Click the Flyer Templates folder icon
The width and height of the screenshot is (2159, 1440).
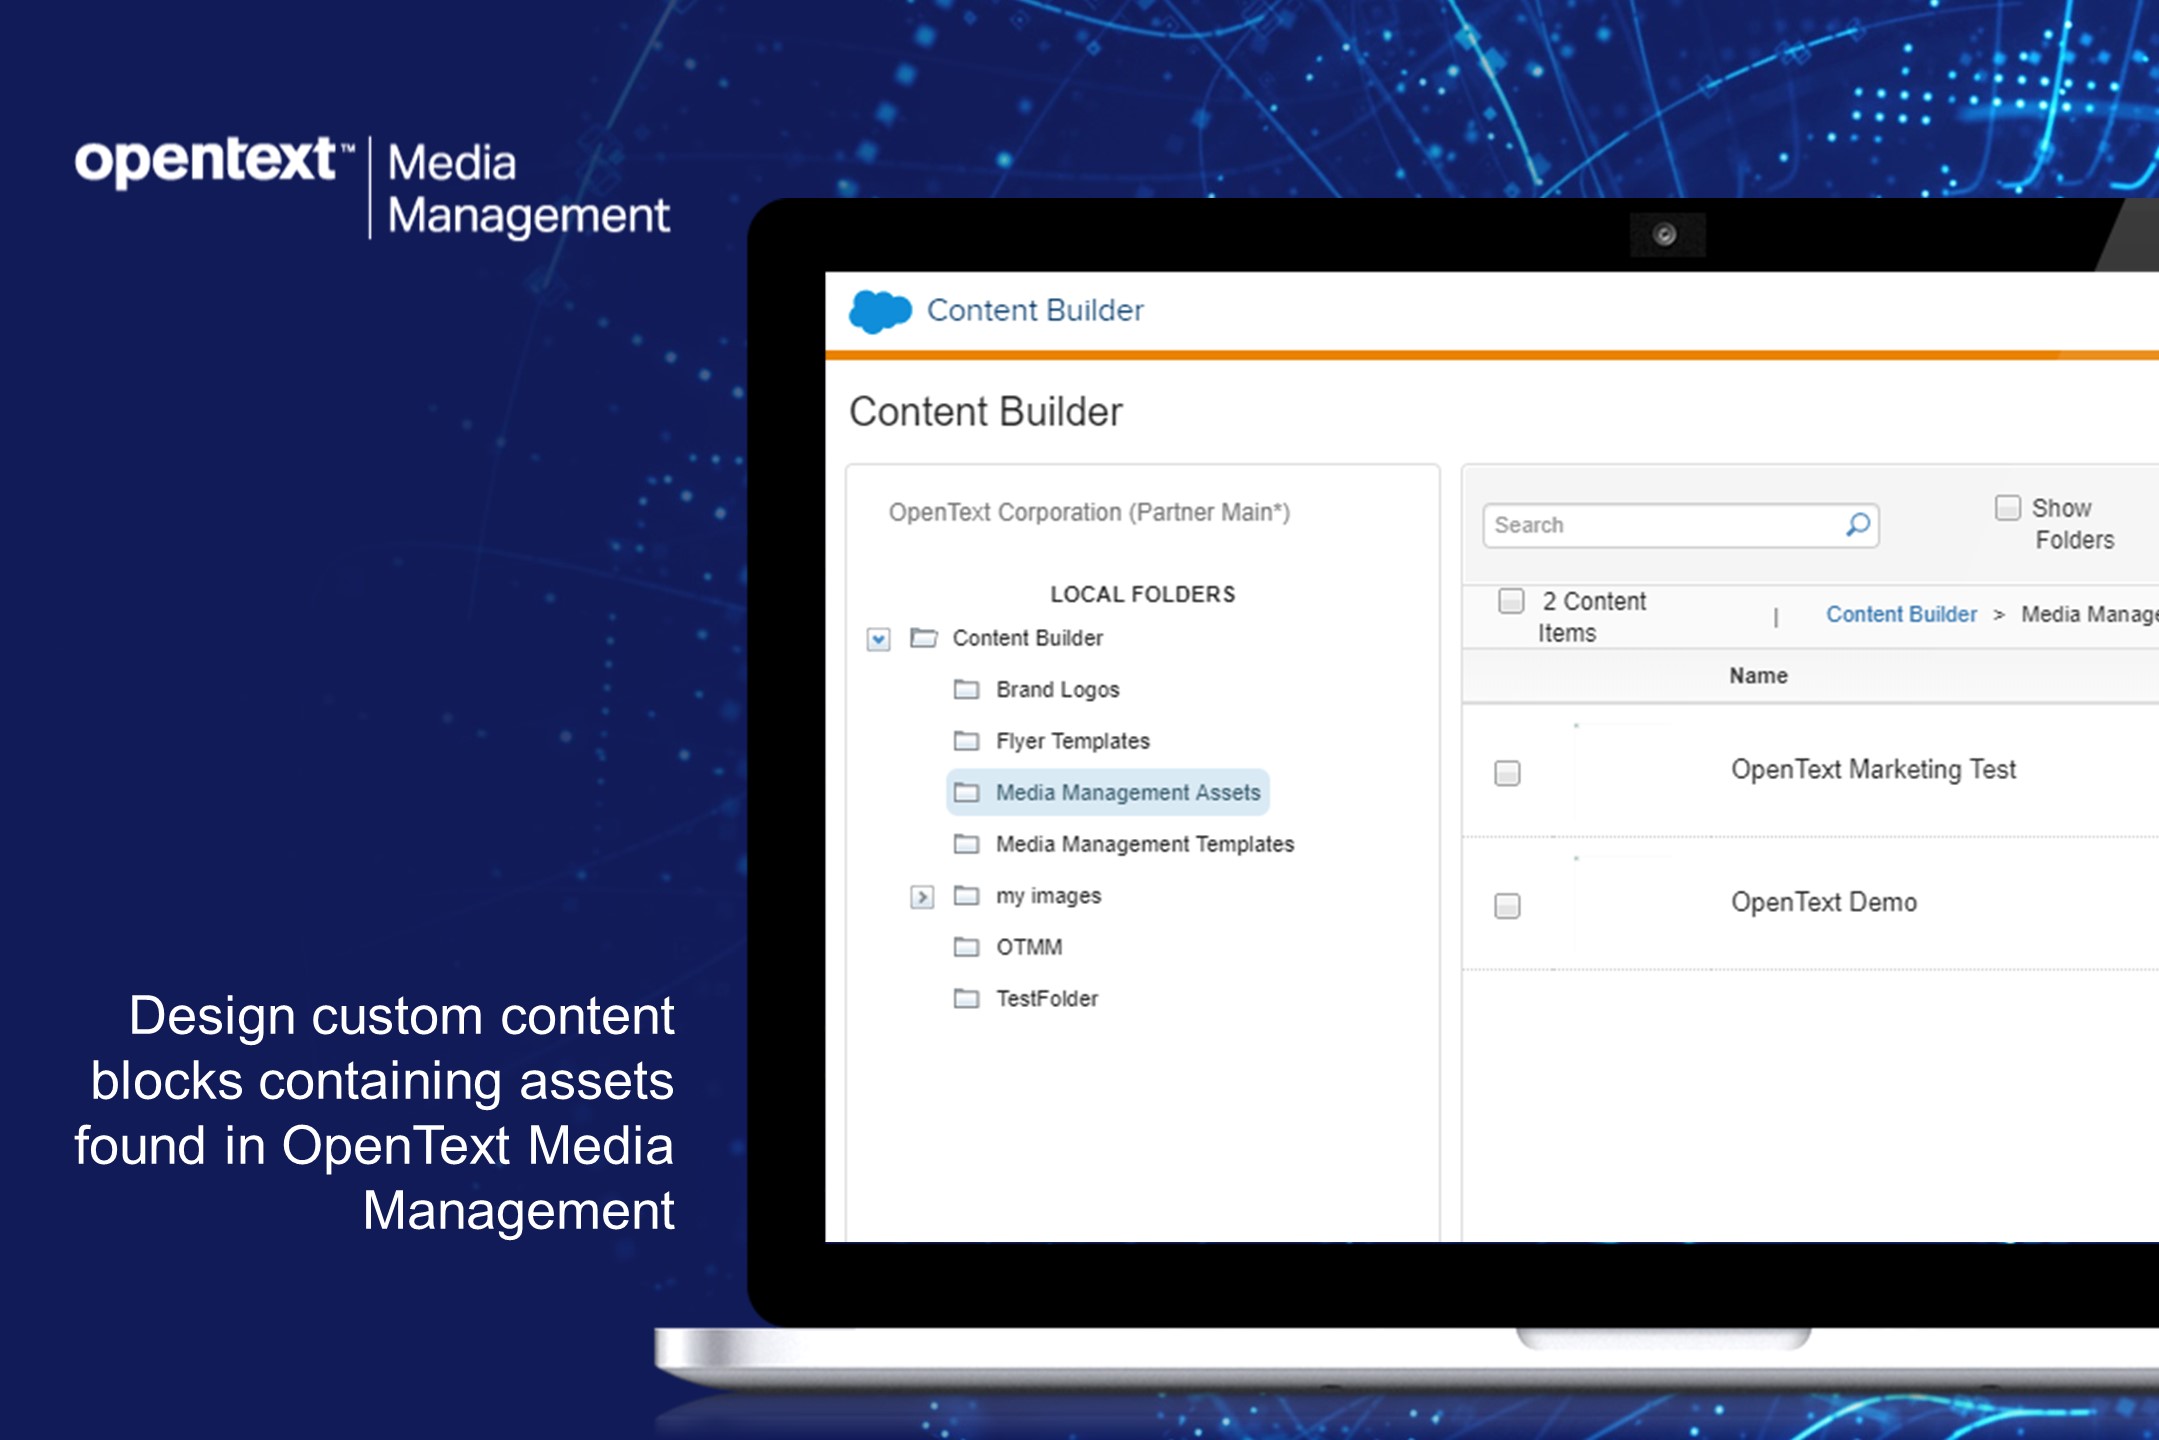[x=966, y=741]
